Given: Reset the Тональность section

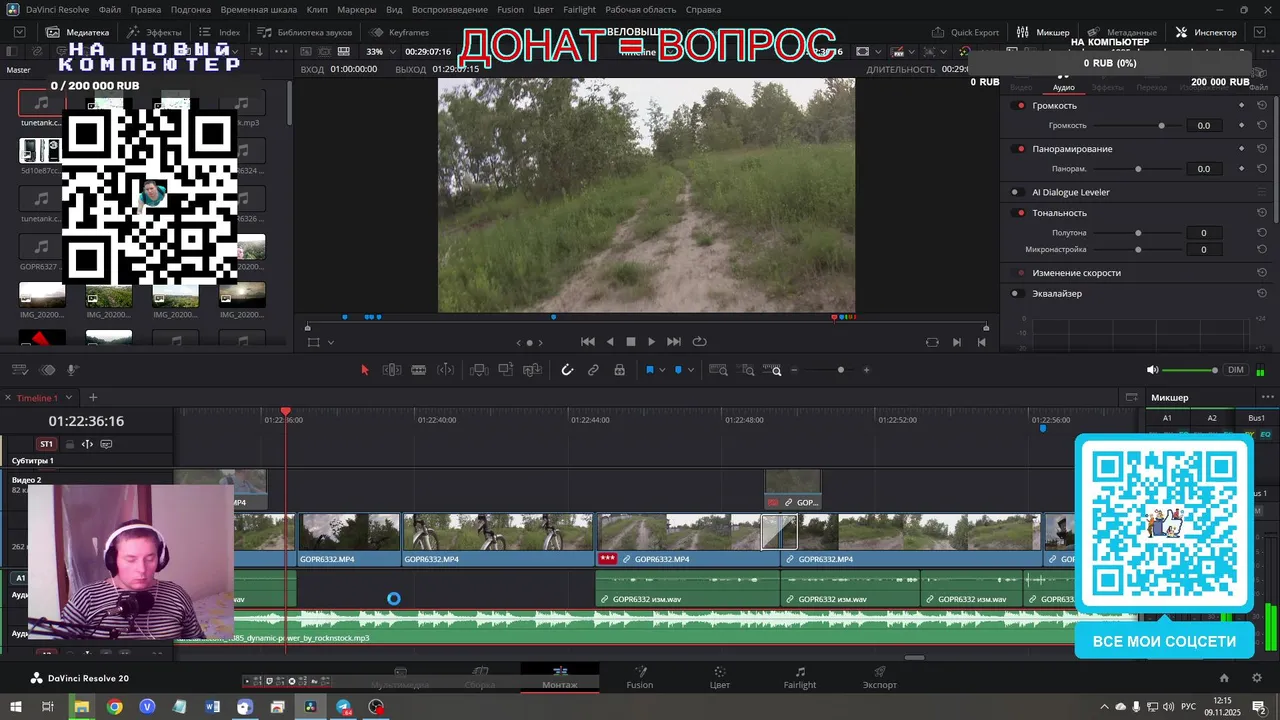Looking at the screenshot, I should coord(1262,212).
